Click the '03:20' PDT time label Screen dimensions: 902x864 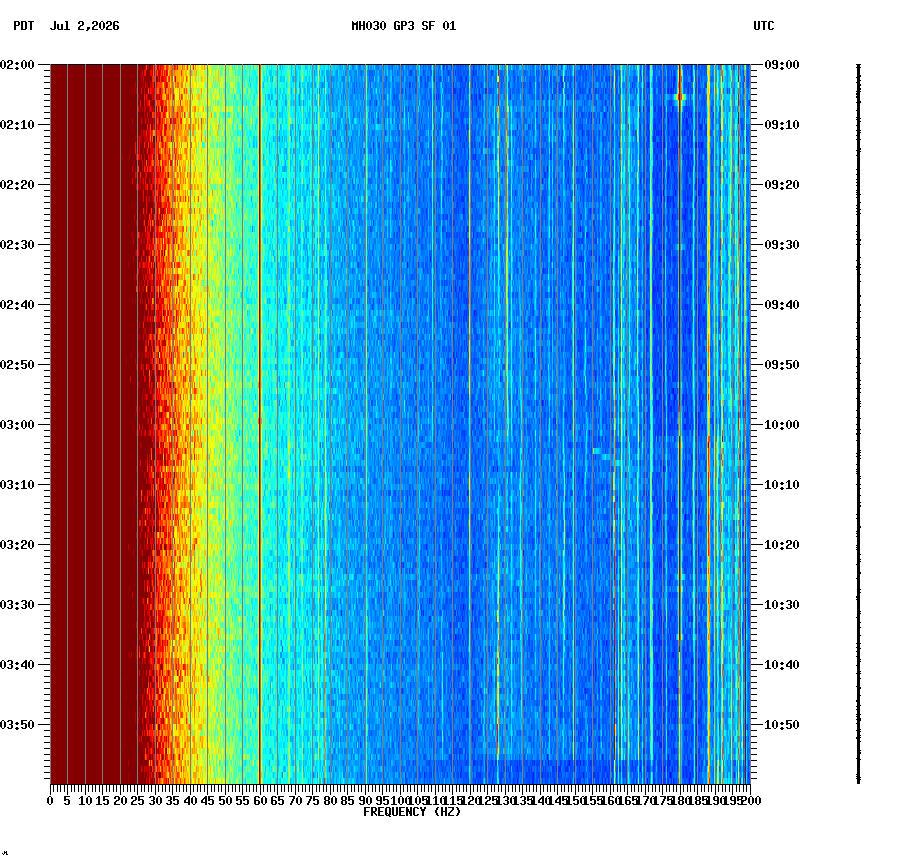17,544
